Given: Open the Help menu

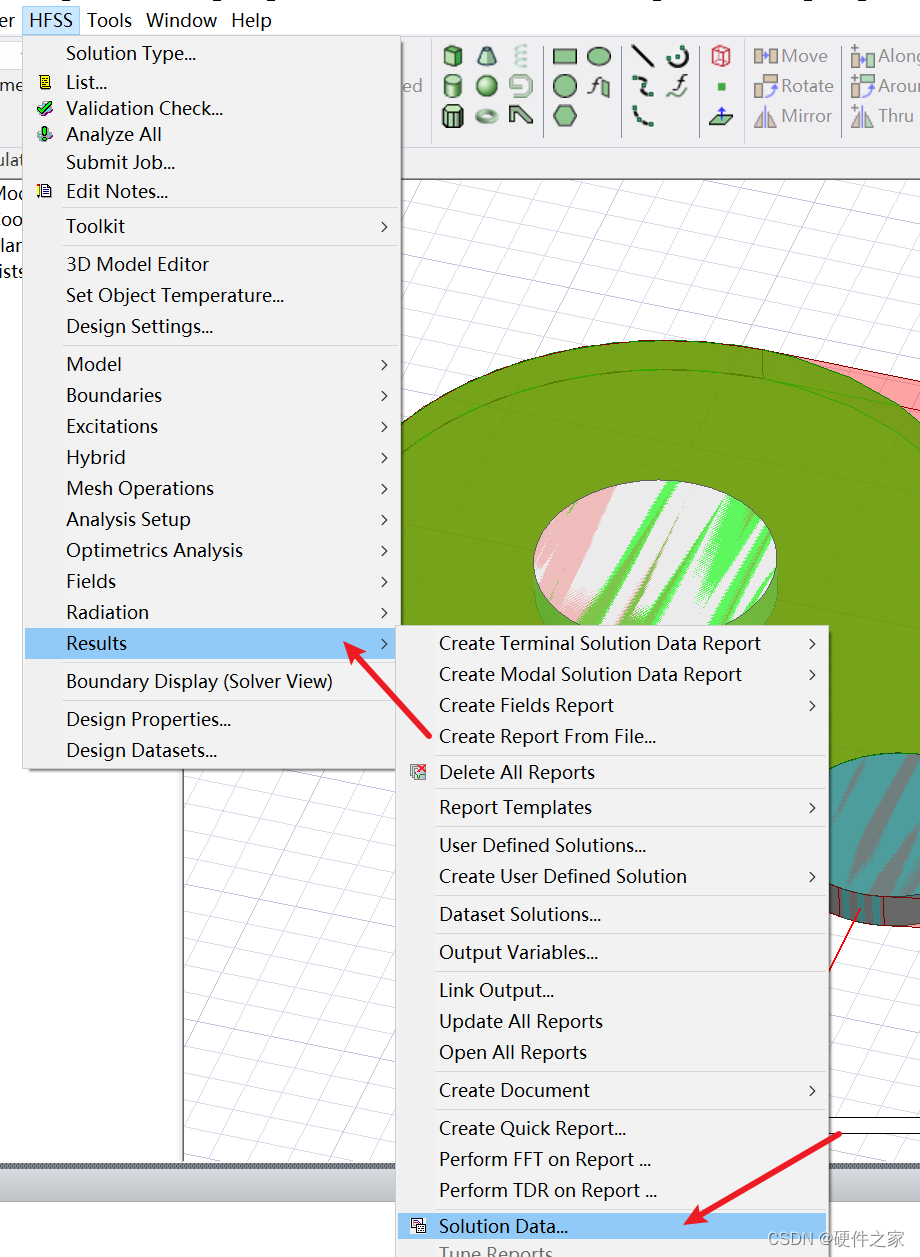Looking at the screenshot, I should [x=251, y=20].
